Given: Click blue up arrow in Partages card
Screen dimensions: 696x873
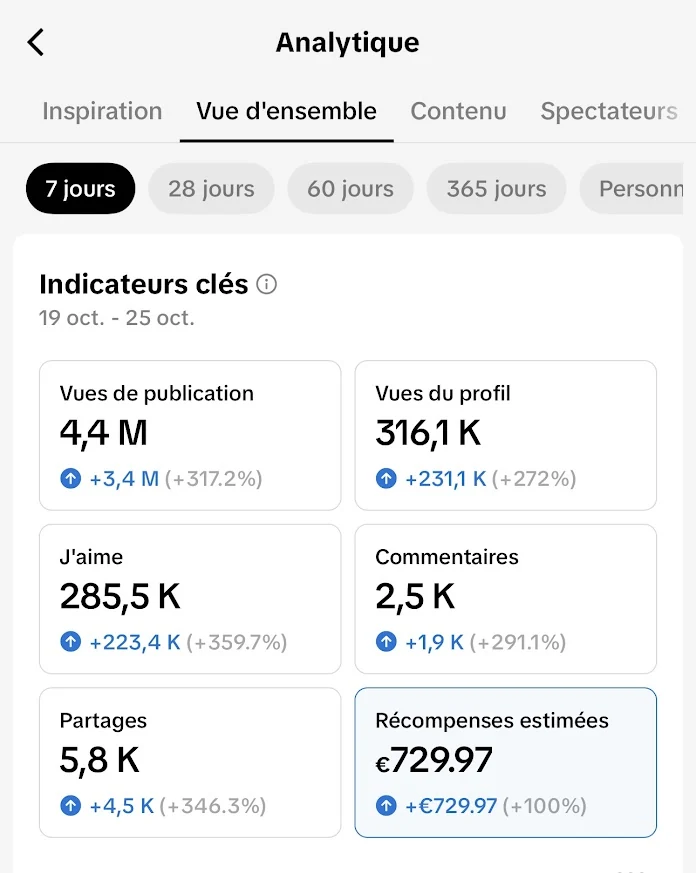Looking at the screenshot, I should [71, 806].
